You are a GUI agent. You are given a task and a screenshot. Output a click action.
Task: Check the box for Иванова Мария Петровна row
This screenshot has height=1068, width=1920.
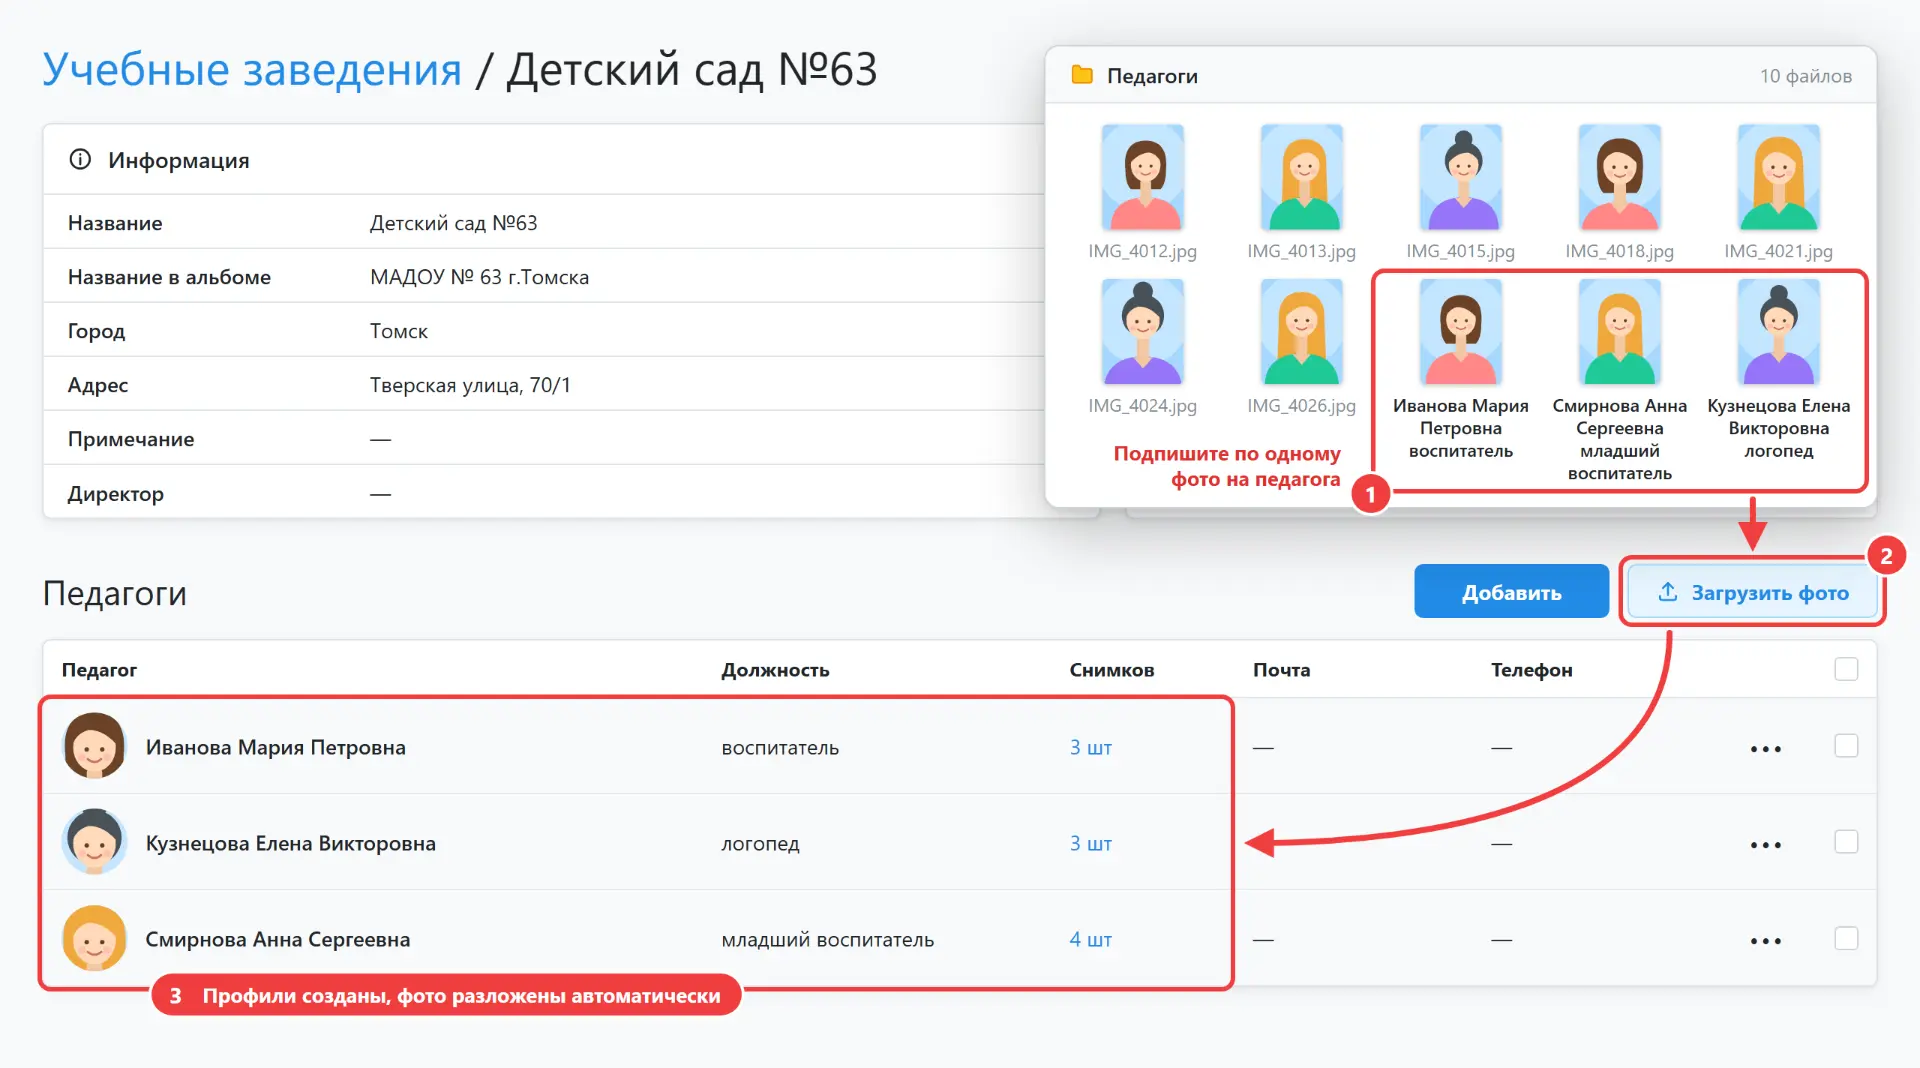[1846, 746]
